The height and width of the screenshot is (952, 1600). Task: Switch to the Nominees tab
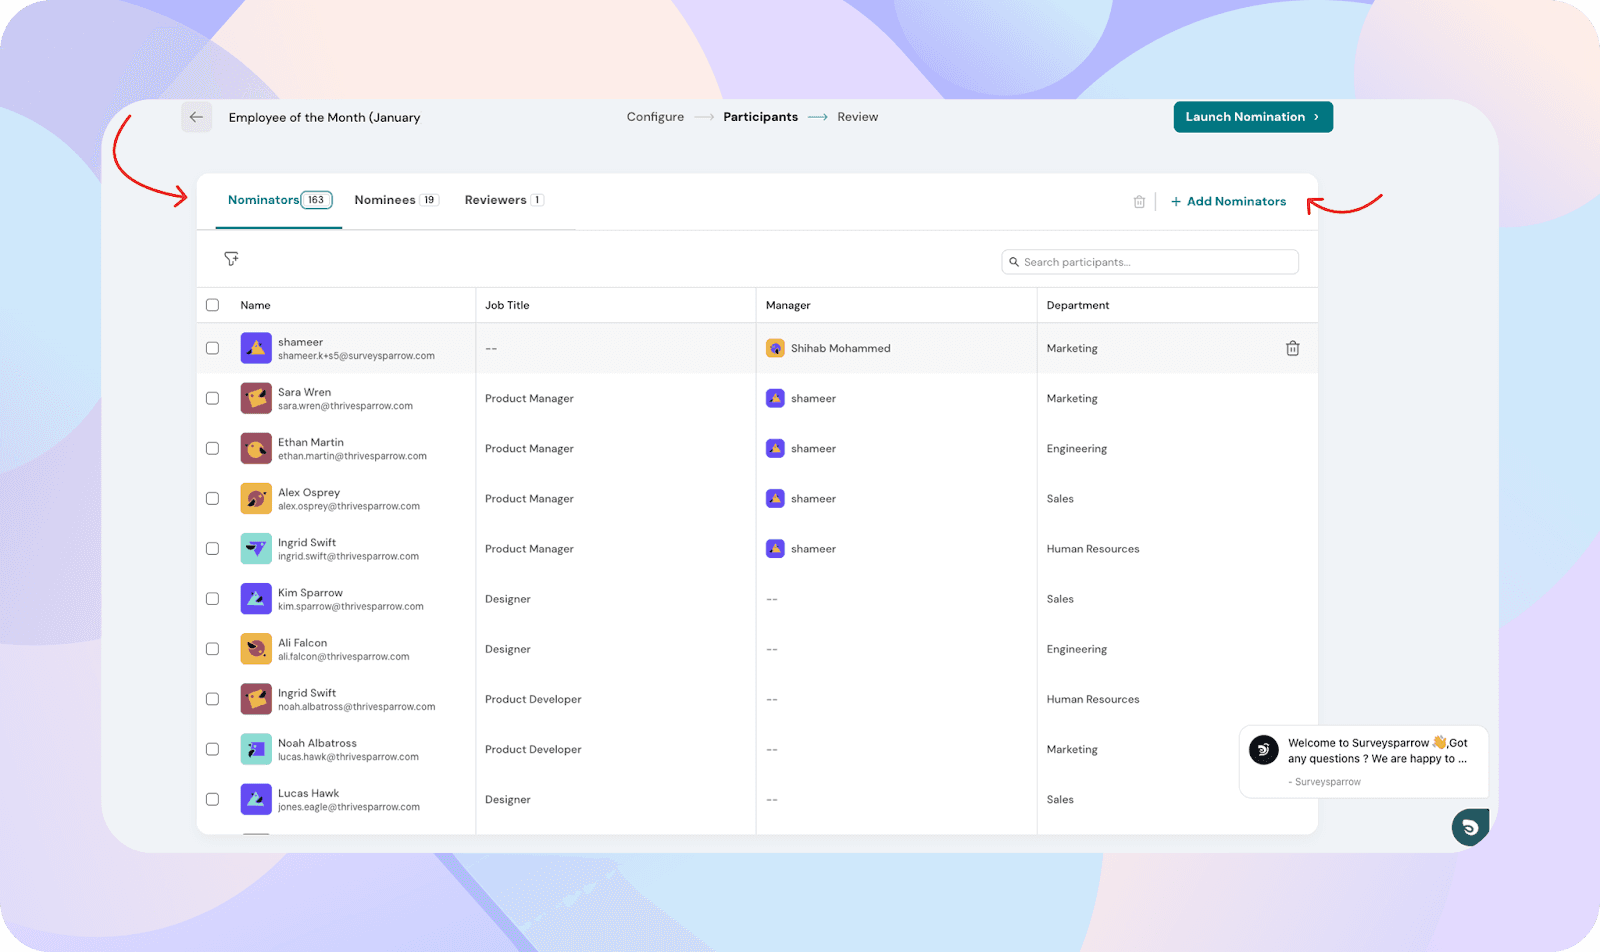pos(395,200)
